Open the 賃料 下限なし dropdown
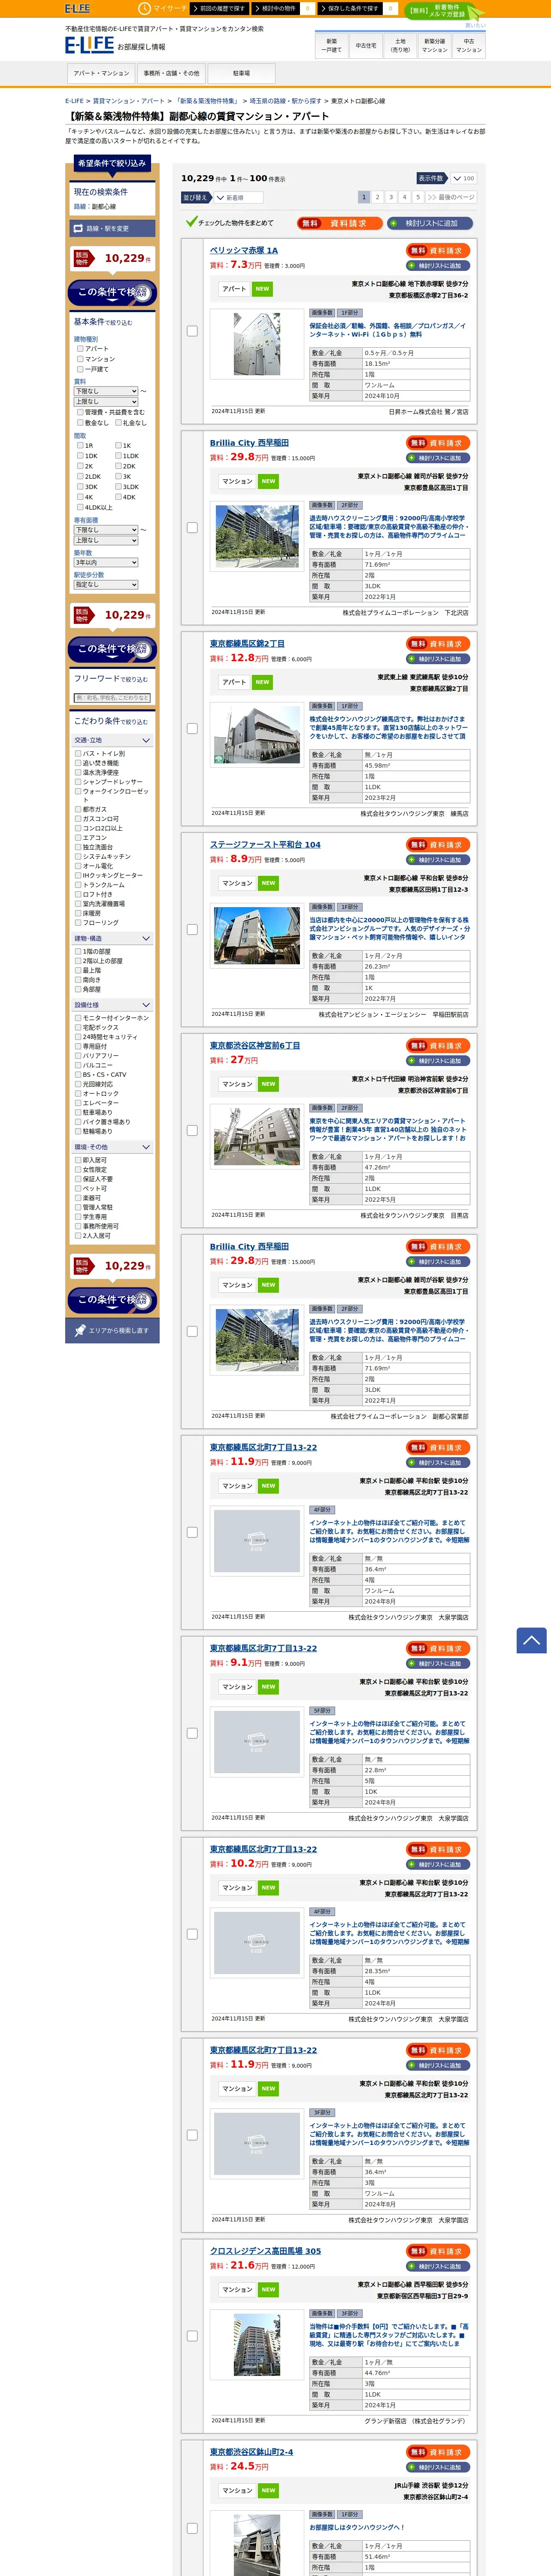 [106, 391]
